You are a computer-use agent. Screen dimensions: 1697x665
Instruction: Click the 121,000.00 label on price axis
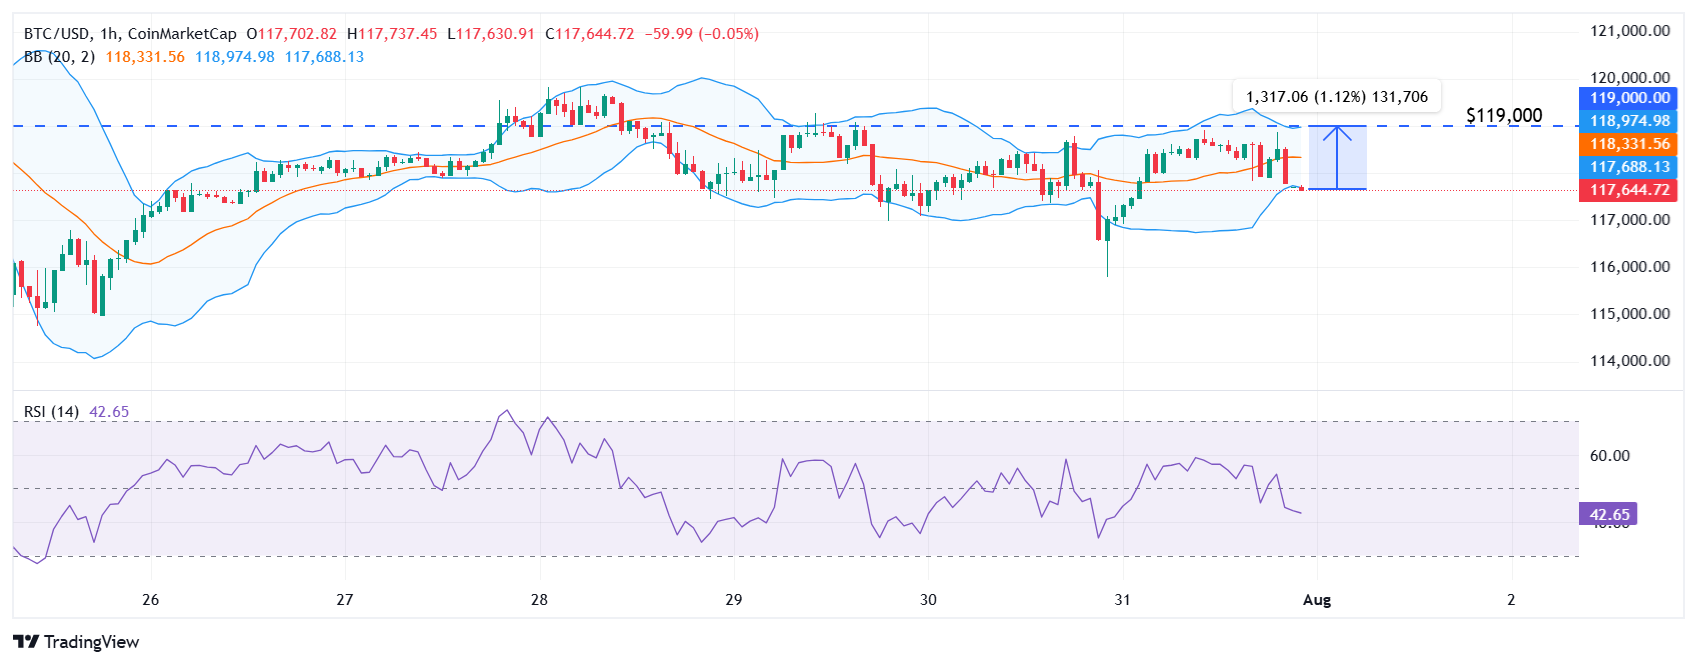(1629, 31)
